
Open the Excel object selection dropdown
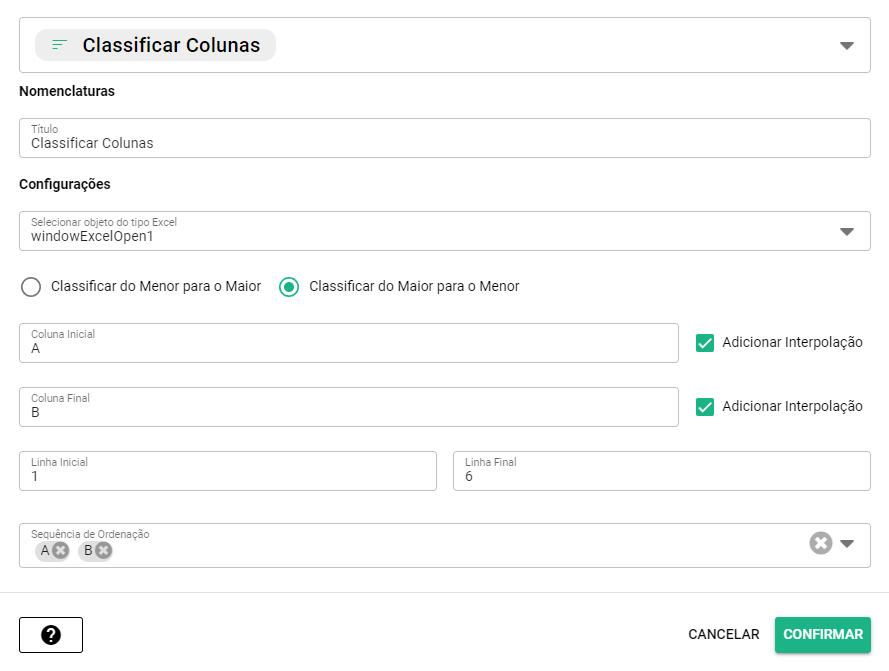[x=846, y=232]
